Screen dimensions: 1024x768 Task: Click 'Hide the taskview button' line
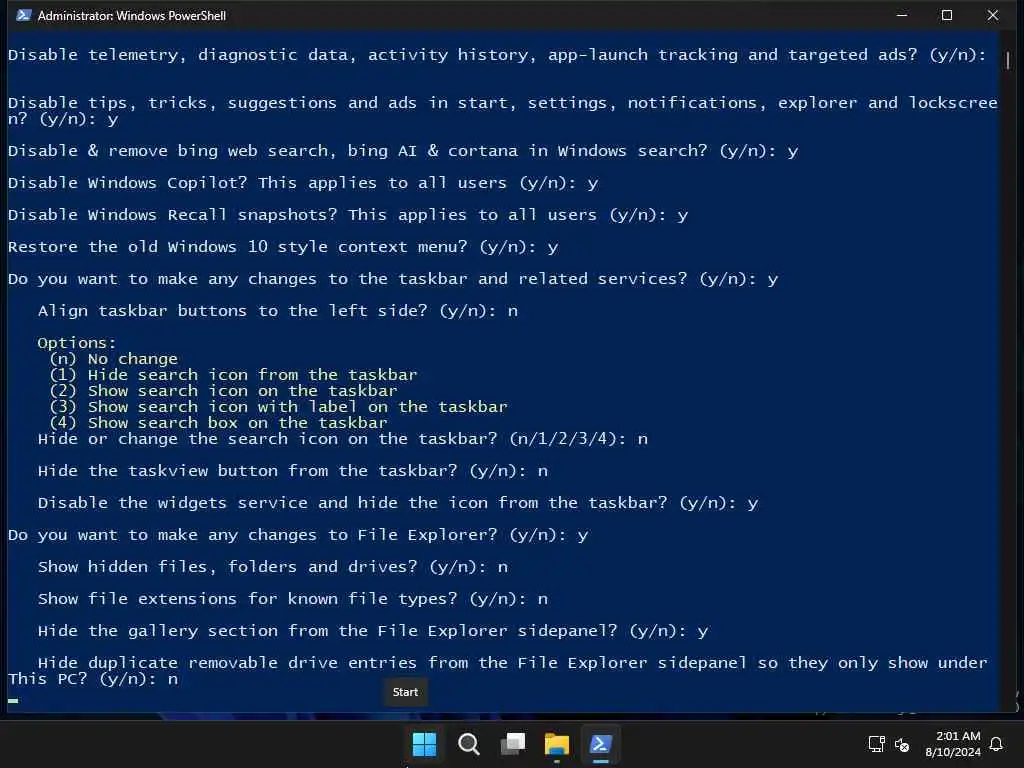[x=293, y=471]
